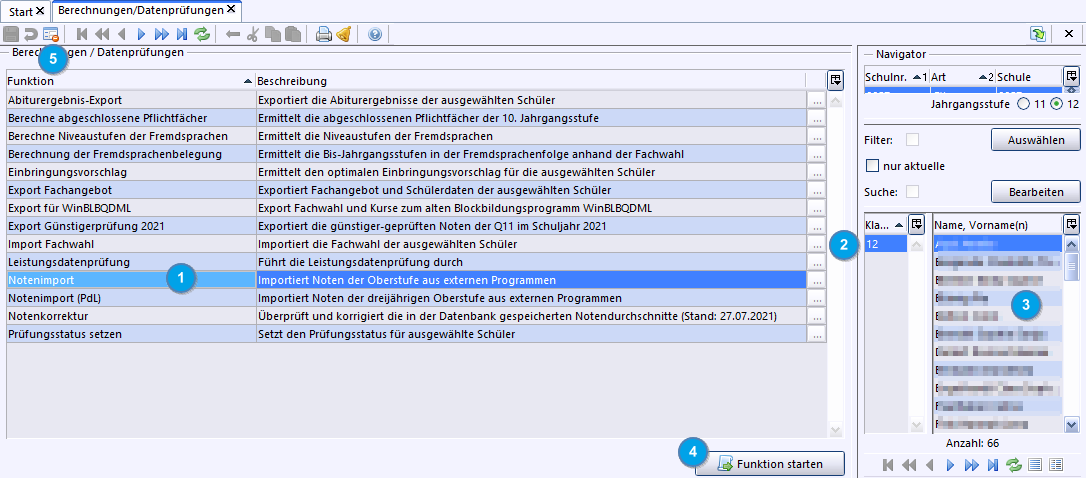This screenshot has height=478, width=1086.
Task: Go to previous record in main toolbar
Action: click(x=122, y=34)
